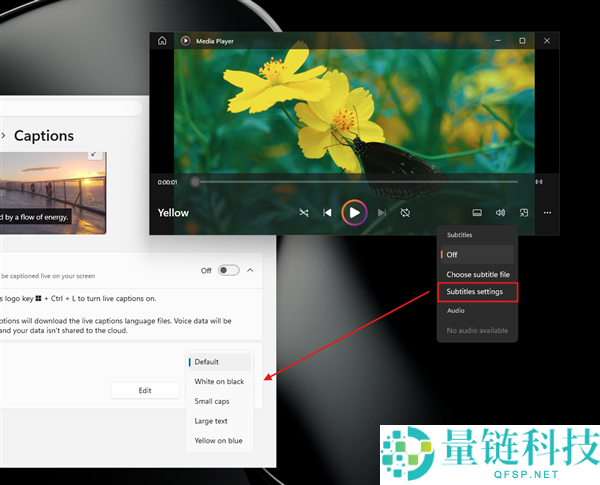600x485 pixels.
Task: Open Subtitles settings
Action: pyautogui.click(x=478, y=292)
